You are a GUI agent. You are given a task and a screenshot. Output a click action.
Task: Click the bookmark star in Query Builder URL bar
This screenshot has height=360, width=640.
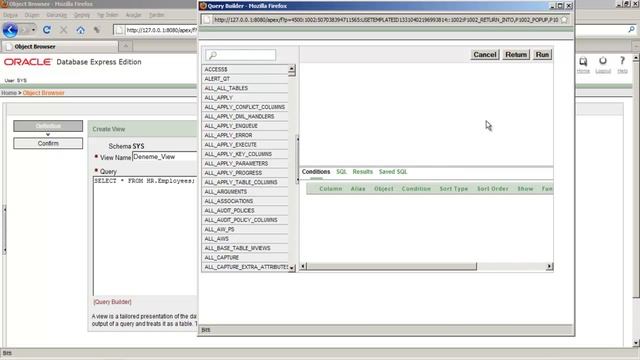pos(564,20)
